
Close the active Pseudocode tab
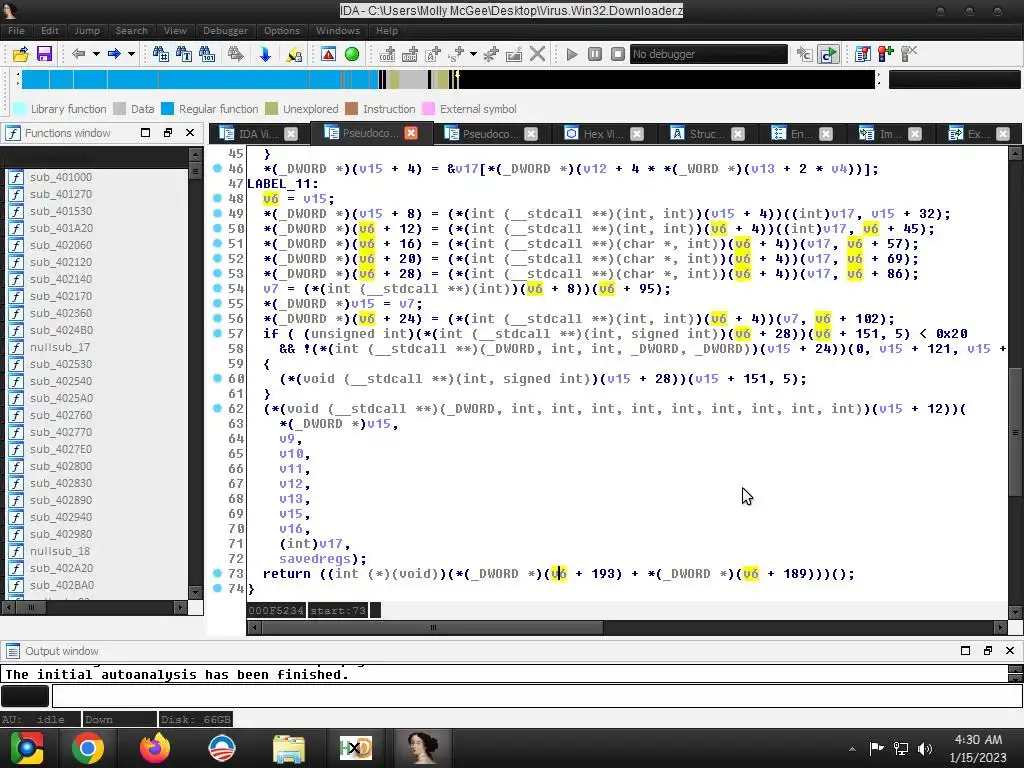coord(411,133)
